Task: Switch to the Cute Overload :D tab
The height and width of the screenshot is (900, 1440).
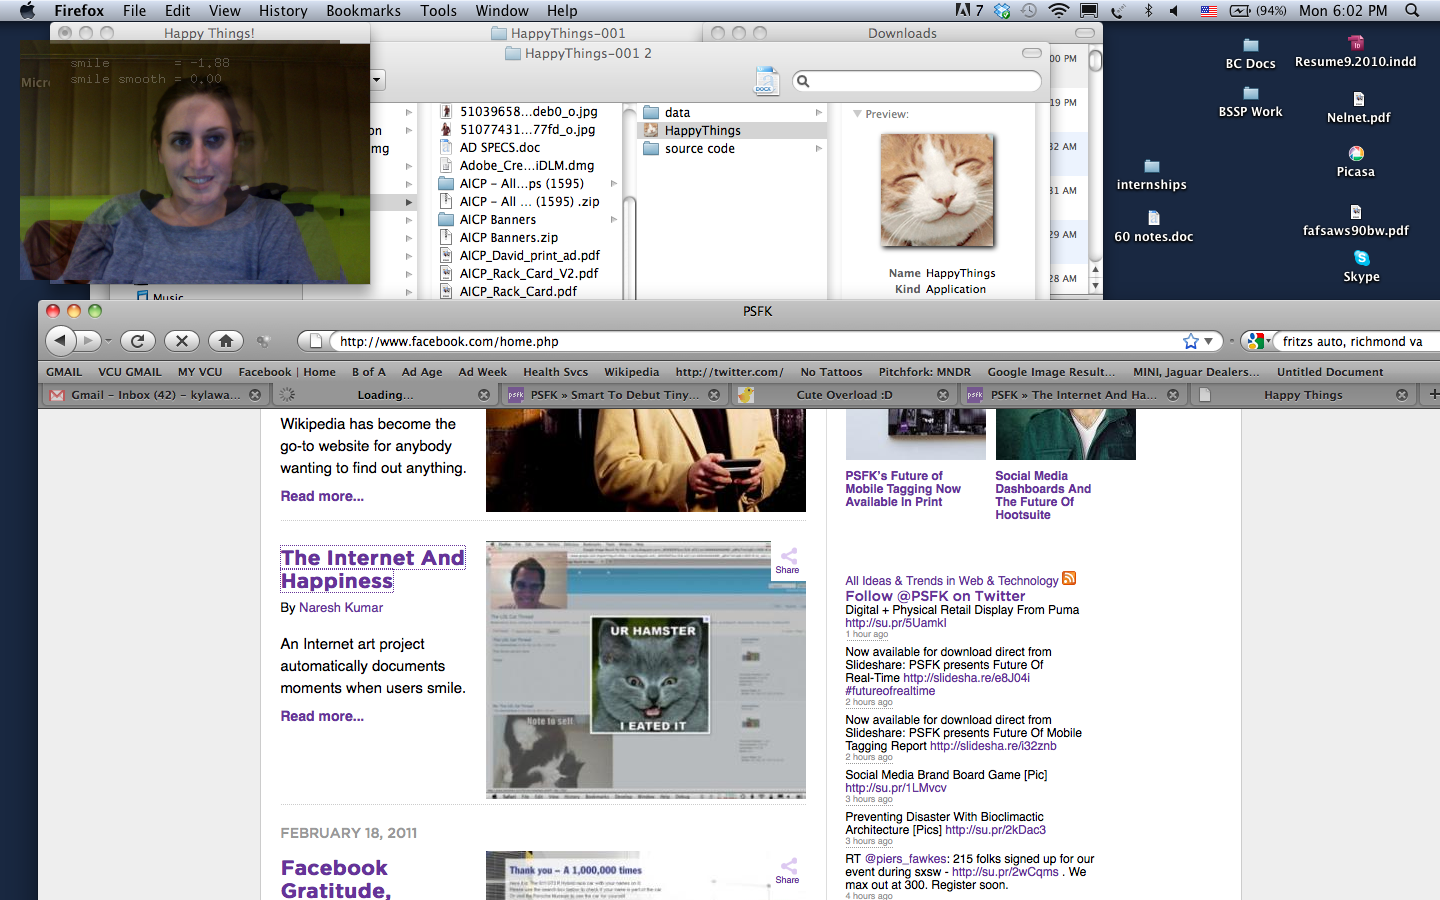Action: tap(843, 395)
